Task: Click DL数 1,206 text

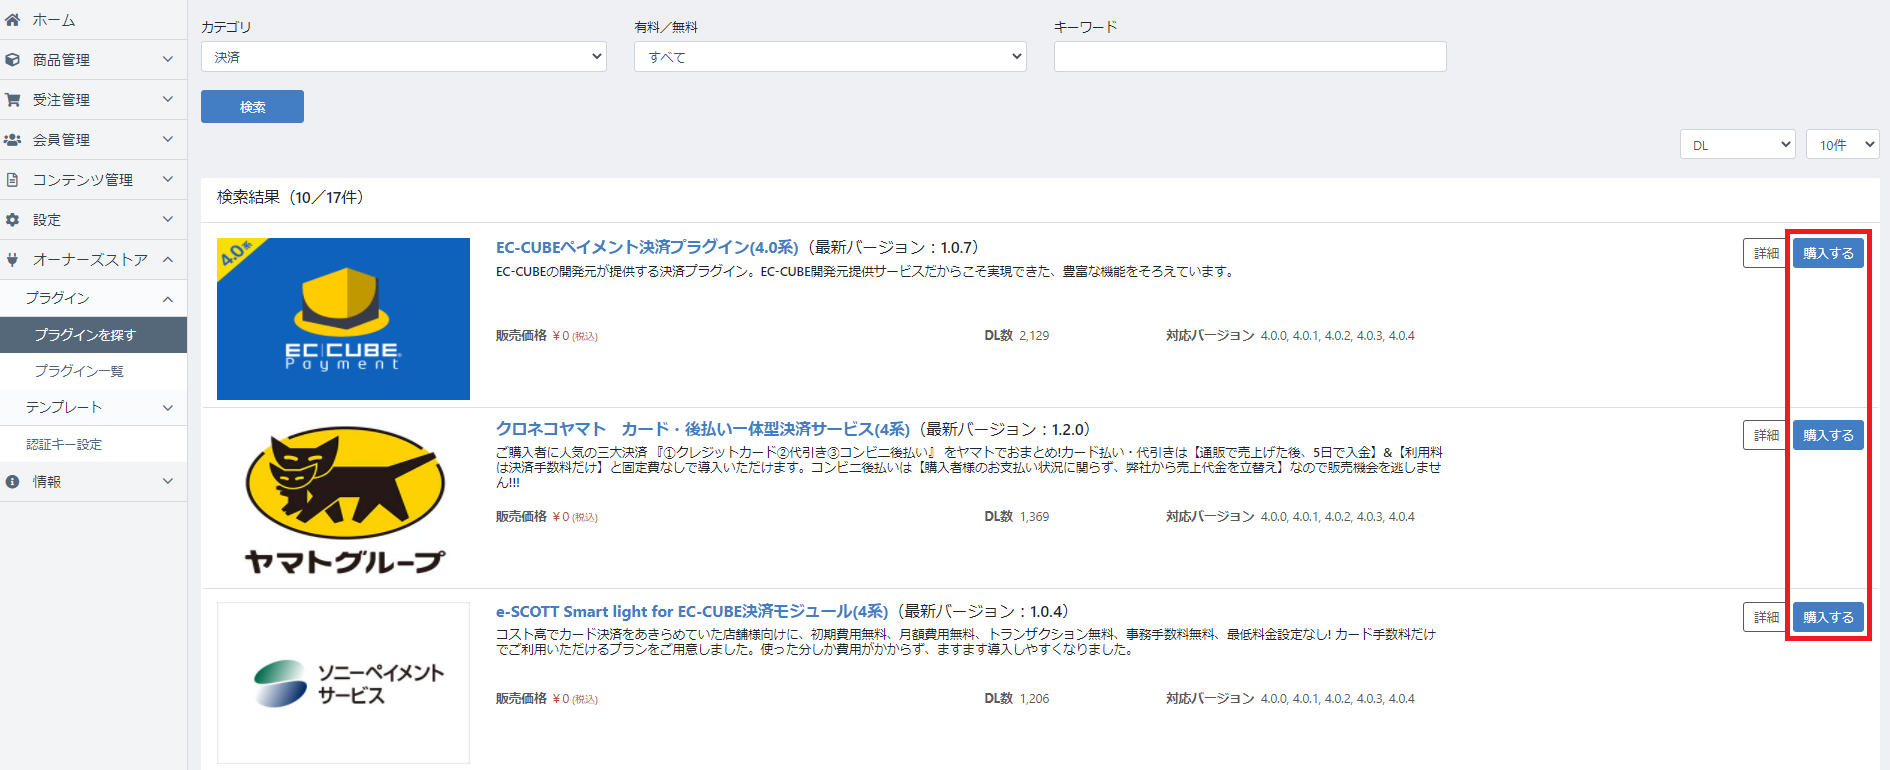Action: [1017, 699]
